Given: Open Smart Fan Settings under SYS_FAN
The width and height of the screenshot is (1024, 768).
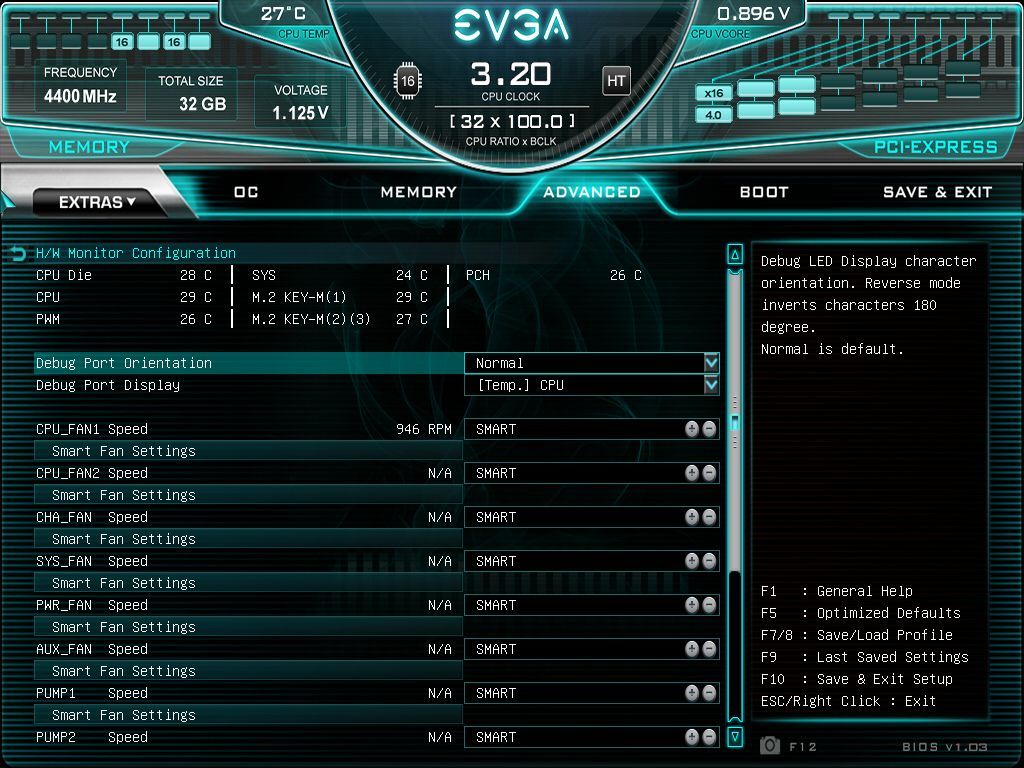Looking at the screenshot, I should pos(248,583).
